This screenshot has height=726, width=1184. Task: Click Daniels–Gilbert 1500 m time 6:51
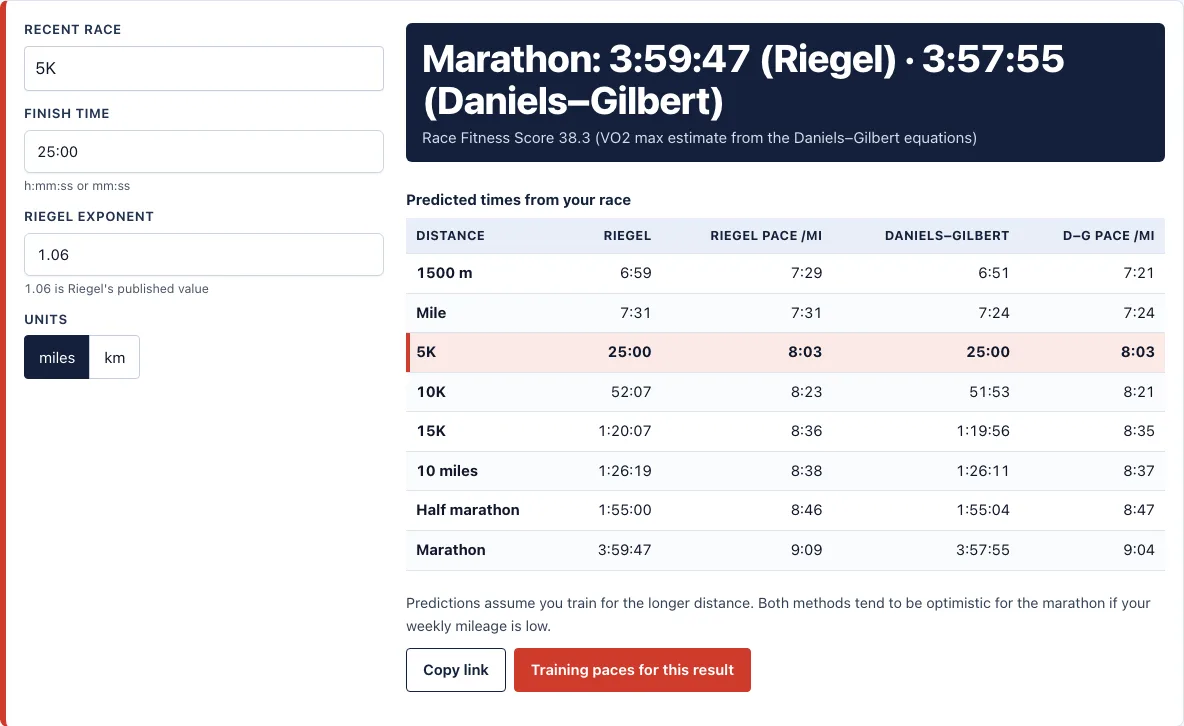tap(994, 273)
